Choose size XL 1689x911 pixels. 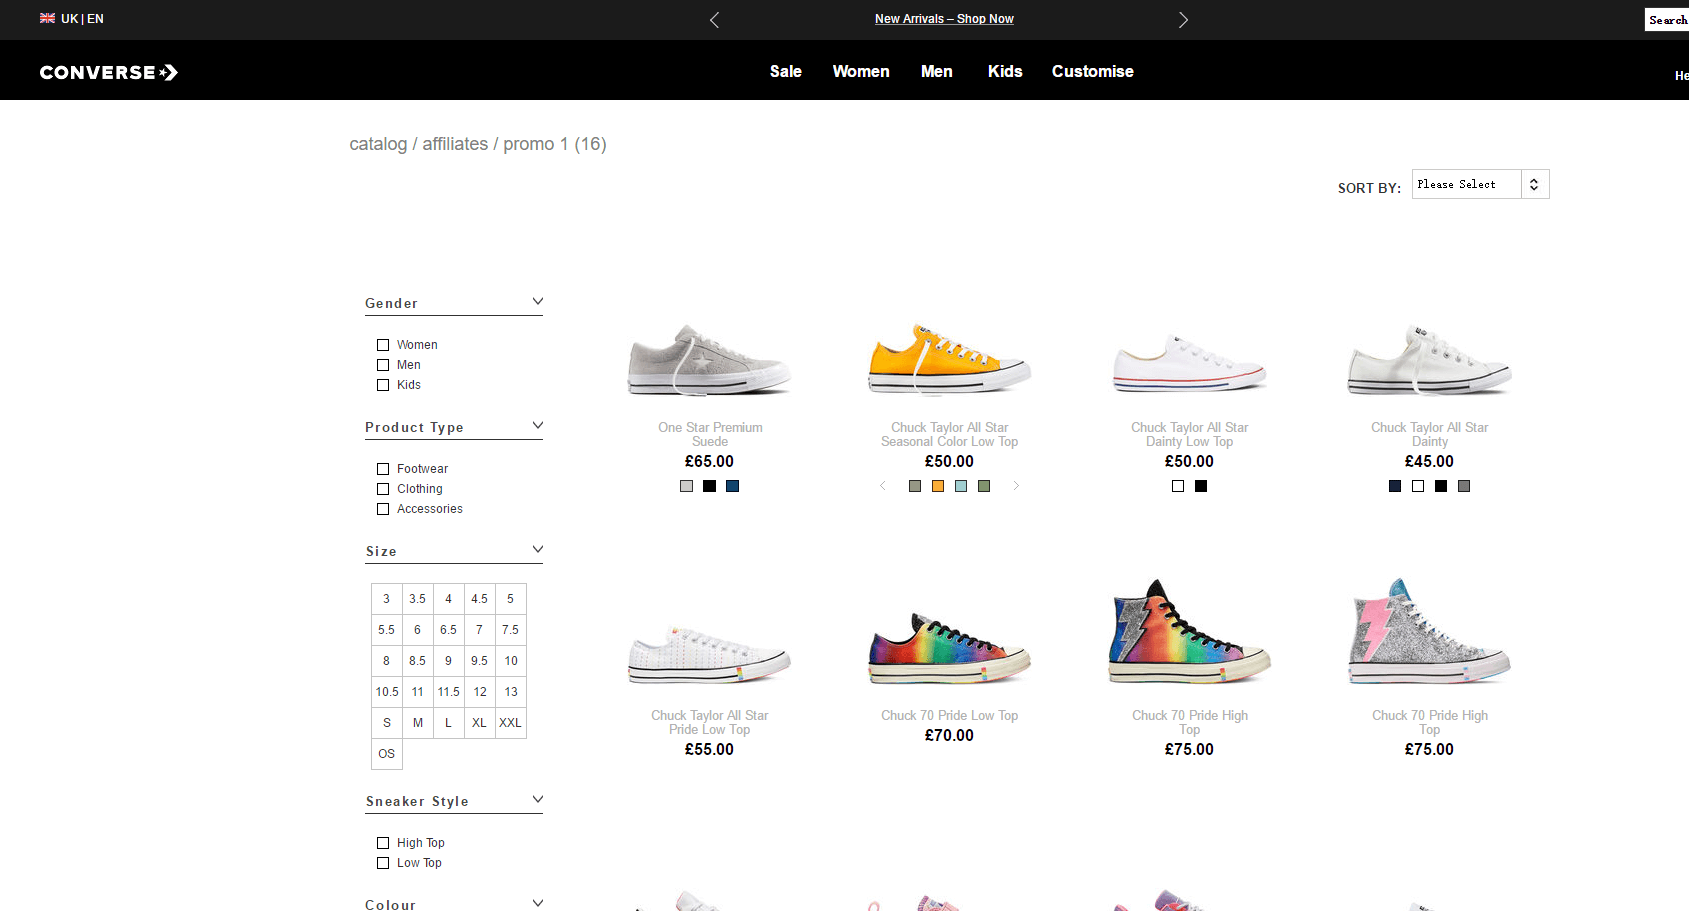pyautogui.click(x=480, y=723)
